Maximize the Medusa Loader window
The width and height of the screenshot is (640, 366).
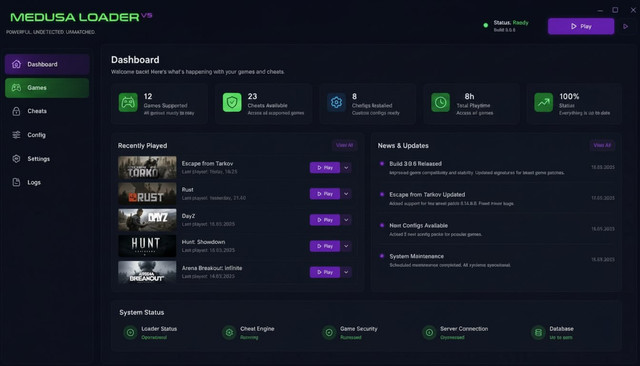(615, 10)
